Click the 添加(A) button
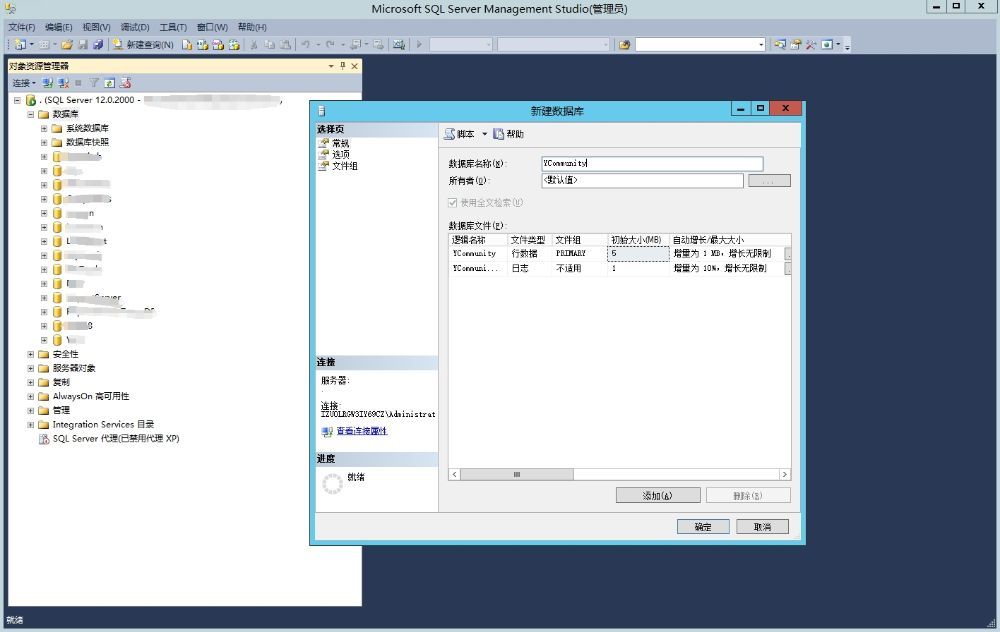This screenshot has width=1000, height=632. pos(658,496)
